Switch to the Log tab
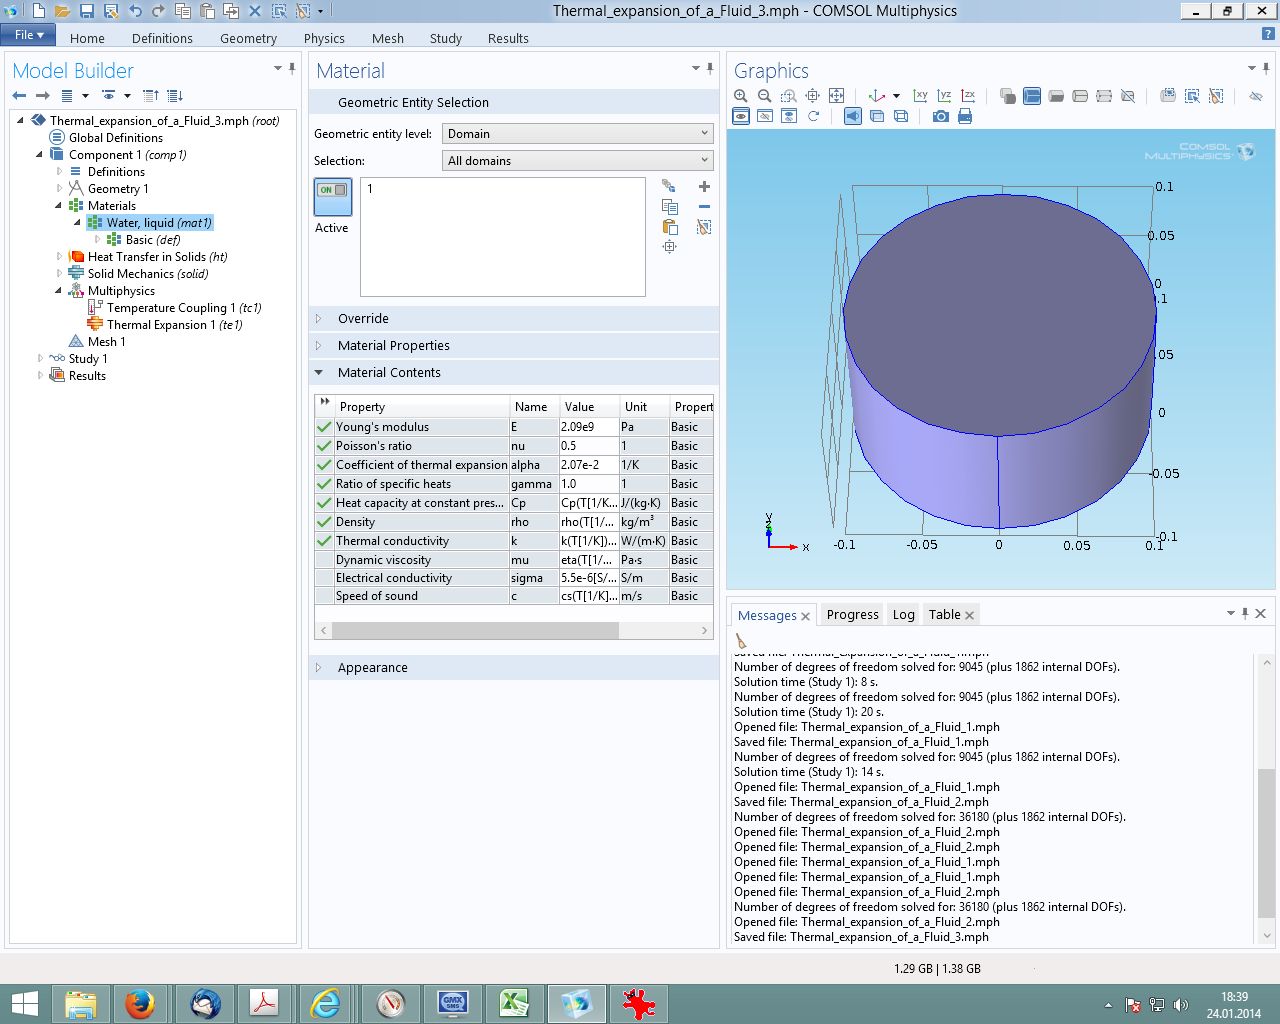 [x=903, y=615]
